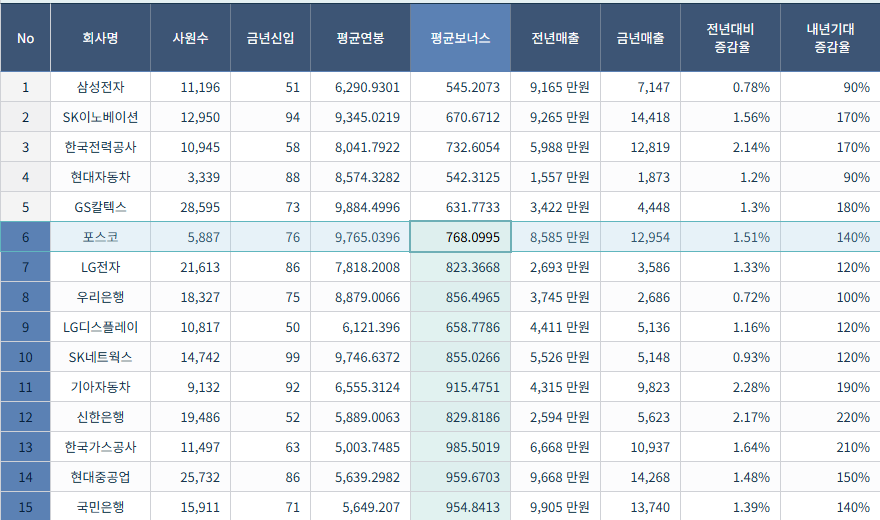Click row header number 10
Screen dimensions: 880x520
point(25,357)
